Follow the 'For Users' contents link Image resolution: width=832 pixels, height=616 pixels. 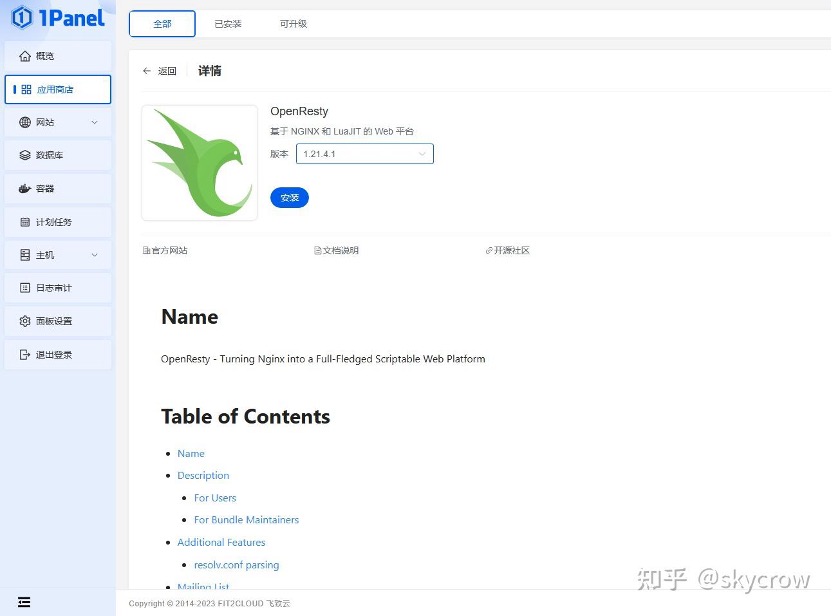[215, 498]
